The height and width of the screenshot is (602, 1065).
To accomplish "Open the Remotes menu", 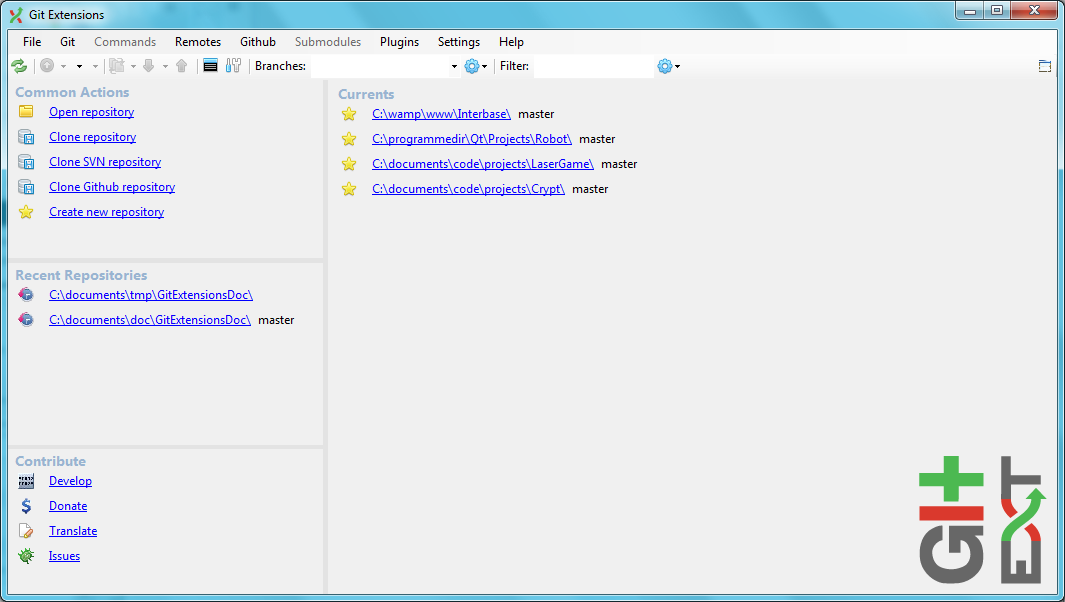I will pyautogui.click(x=198, y=42).
